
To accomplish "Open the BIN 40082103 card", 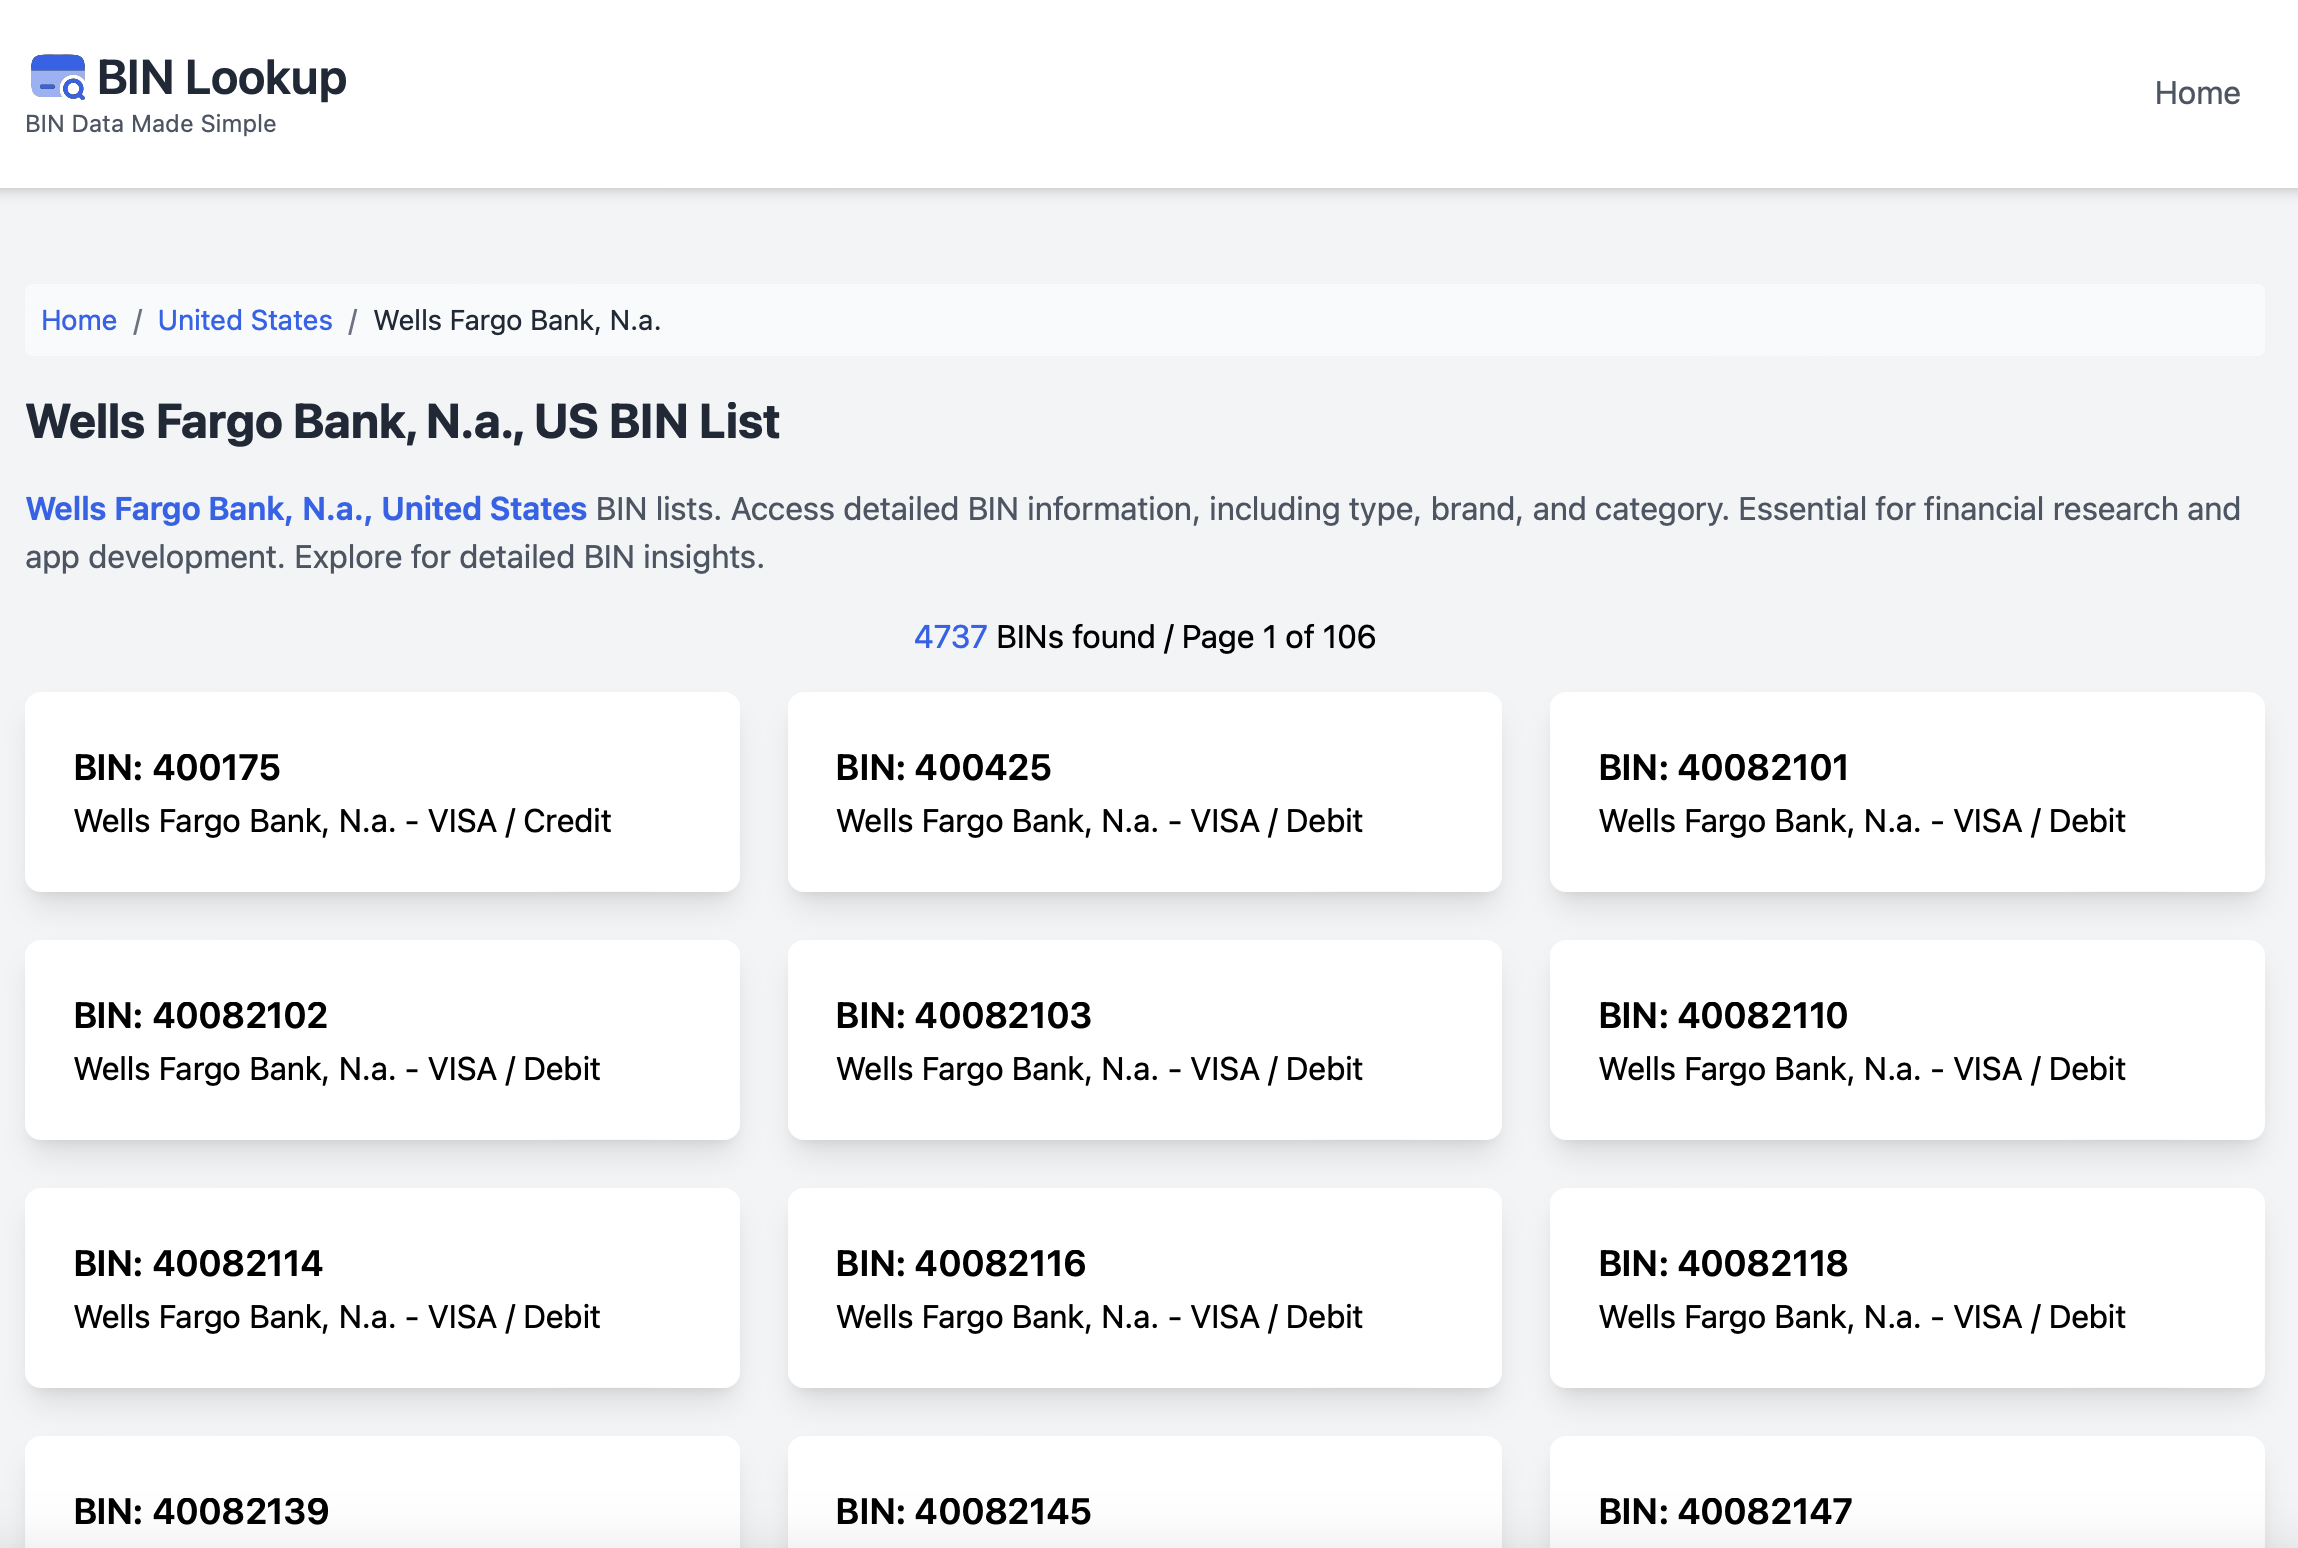I will 1144,1040.
